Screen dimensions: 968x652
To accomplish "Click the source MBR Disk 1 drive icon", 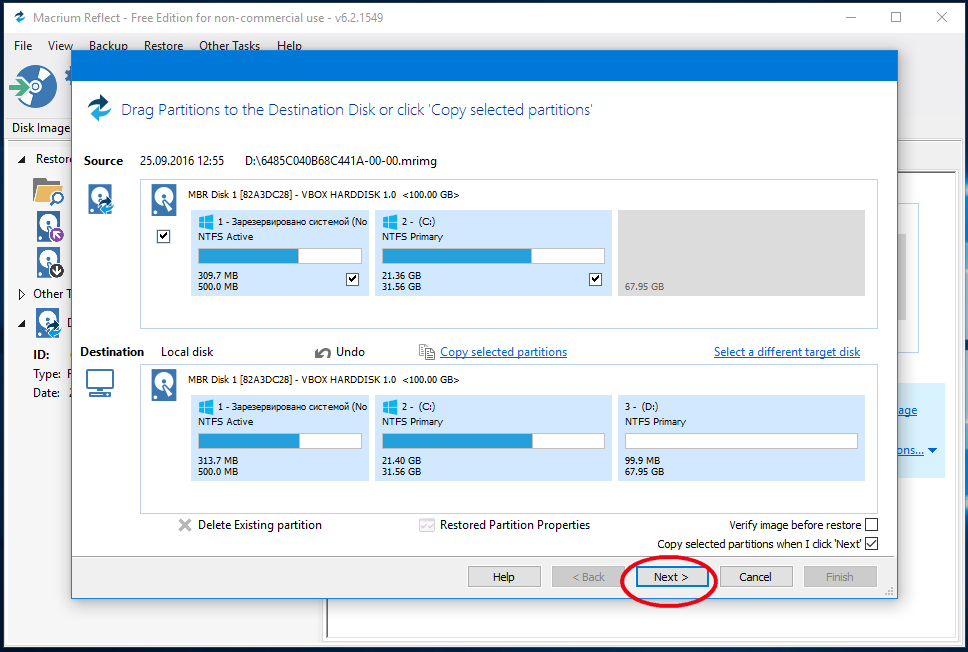I will [164, 201].
